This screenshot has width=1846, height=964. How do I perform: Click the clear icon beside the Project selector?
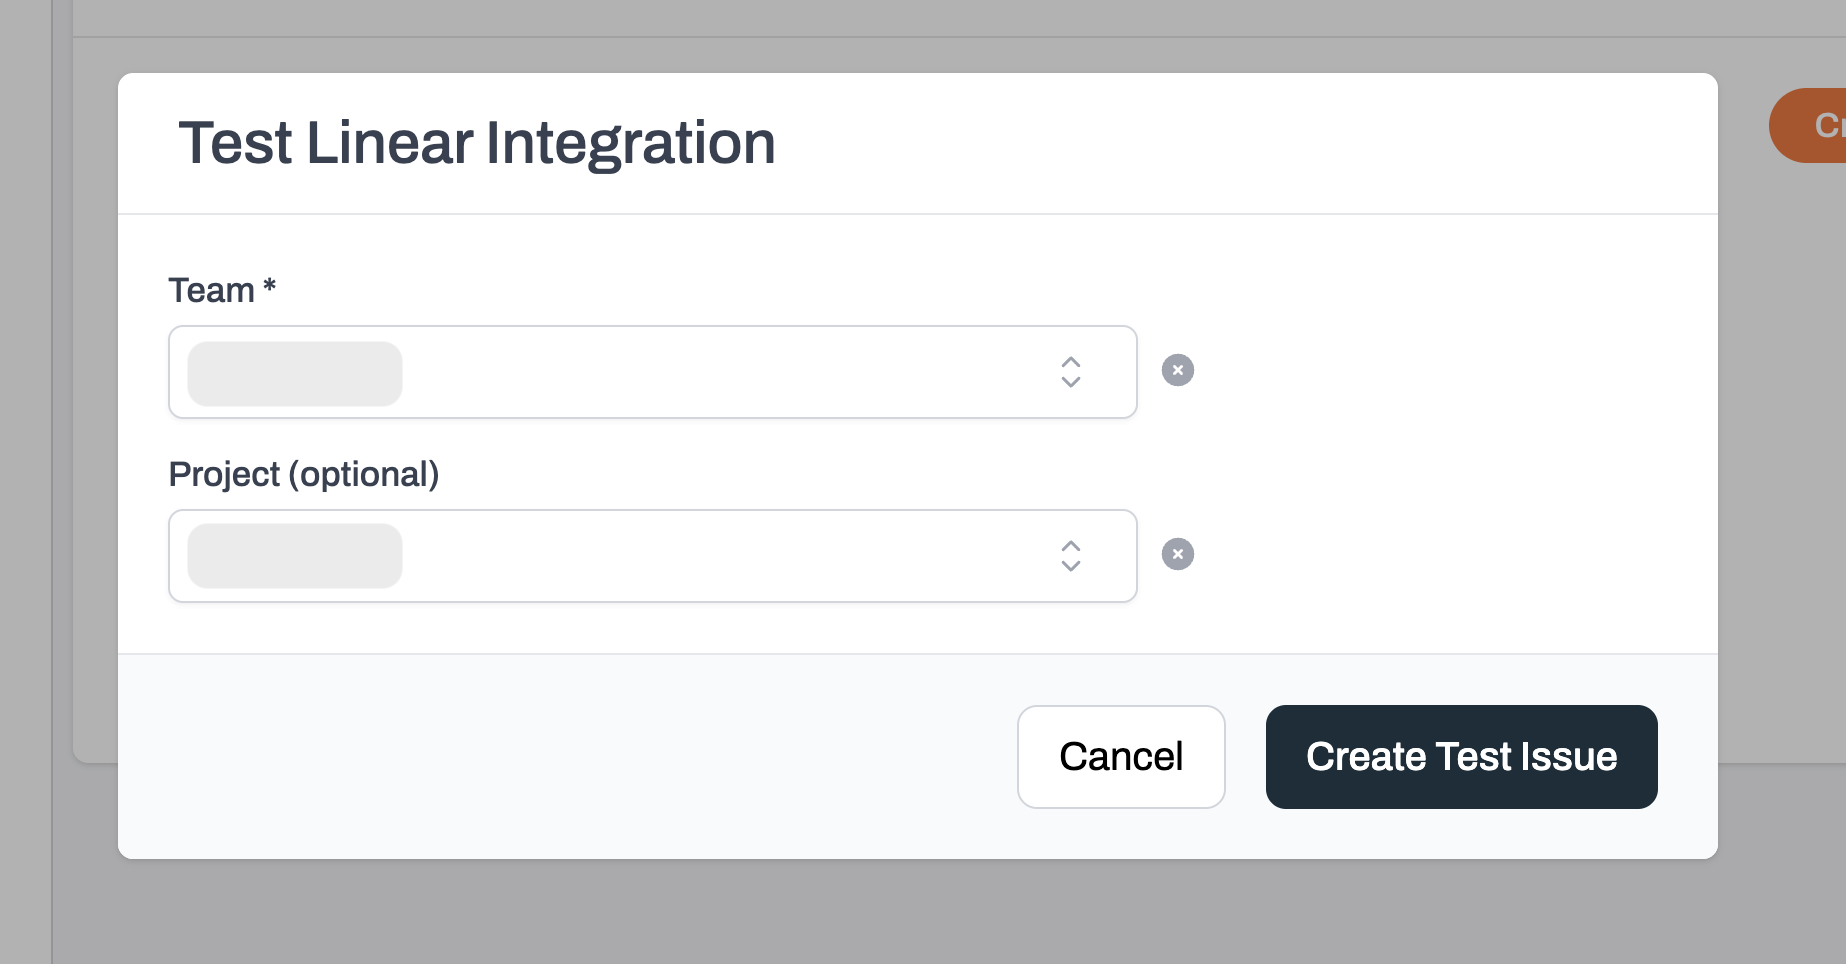[x=1178, y=553]
